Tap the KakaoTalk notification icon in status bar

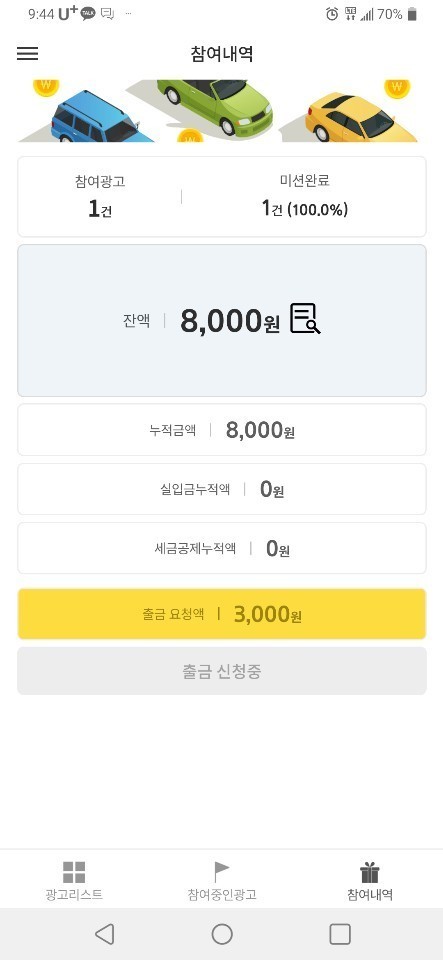[x=88, y=14]
